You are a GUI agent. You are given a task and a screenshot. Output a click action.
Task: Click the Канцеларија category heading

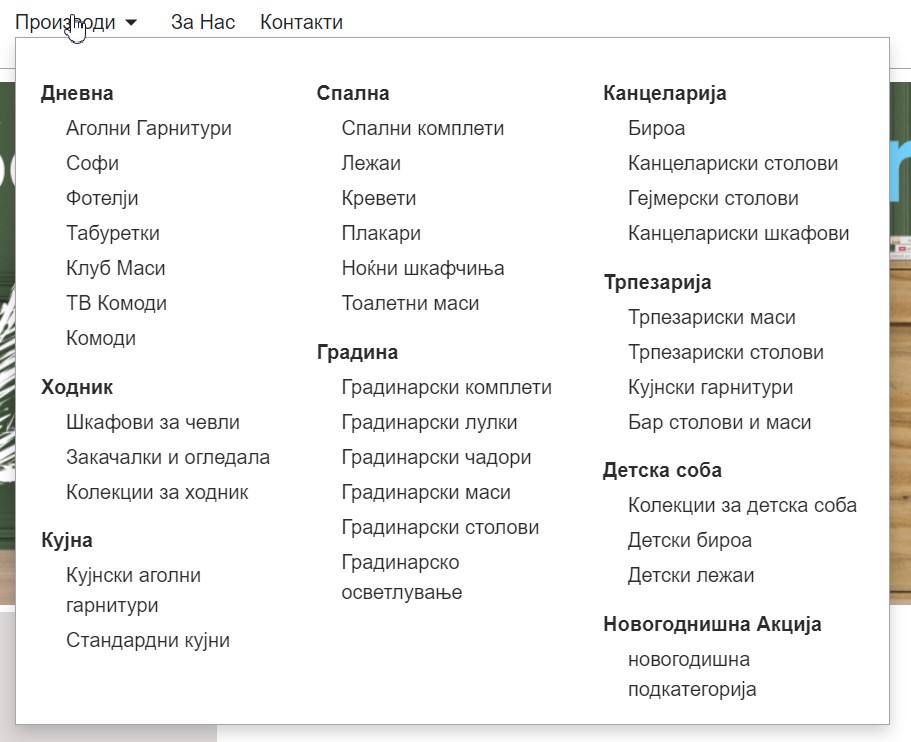pyautogui.click(x=665, y=93)
